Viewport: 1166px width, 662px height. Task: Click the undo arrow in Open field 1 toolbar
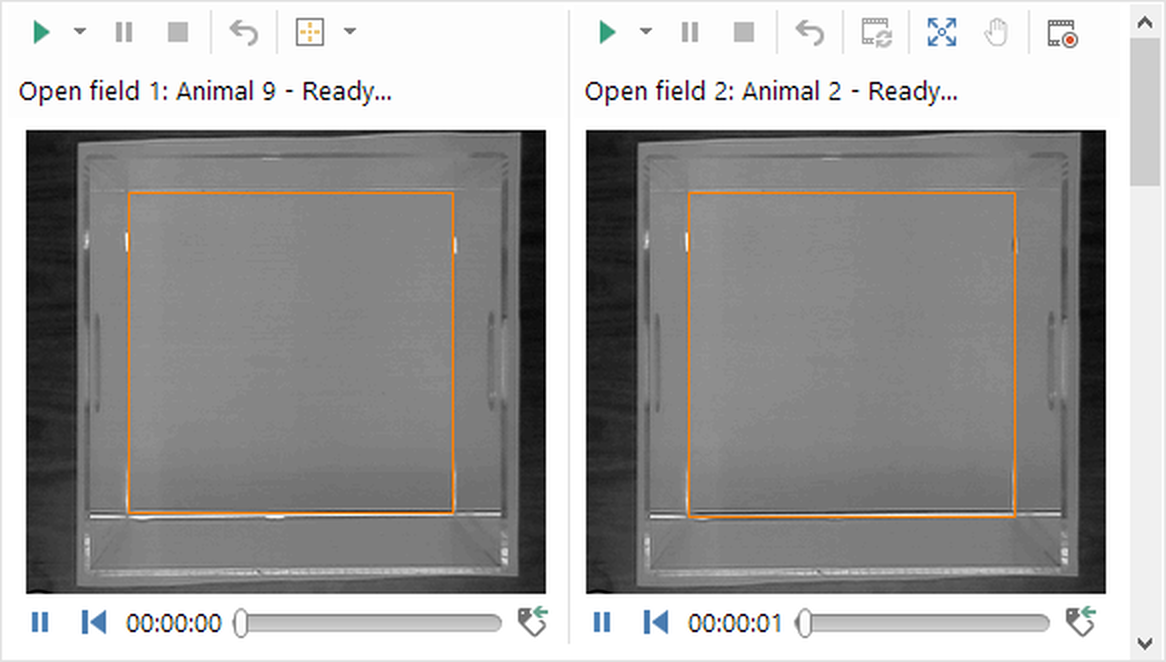[x=243, y=32]
